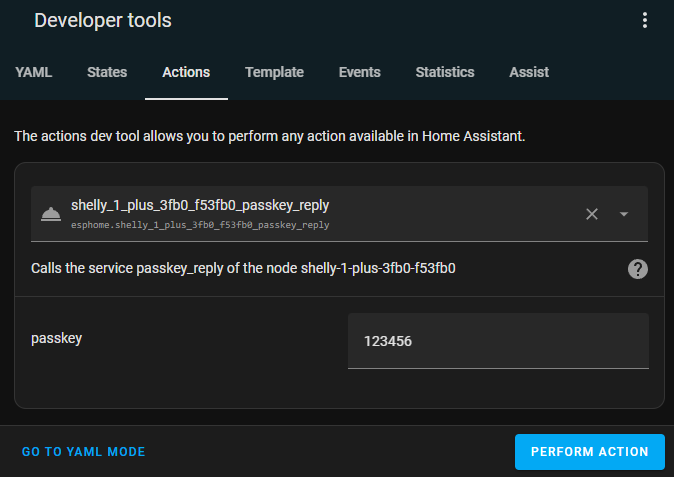
Task: Click the passkey field label
Action: pyautogui.click(x=56, y=339)
